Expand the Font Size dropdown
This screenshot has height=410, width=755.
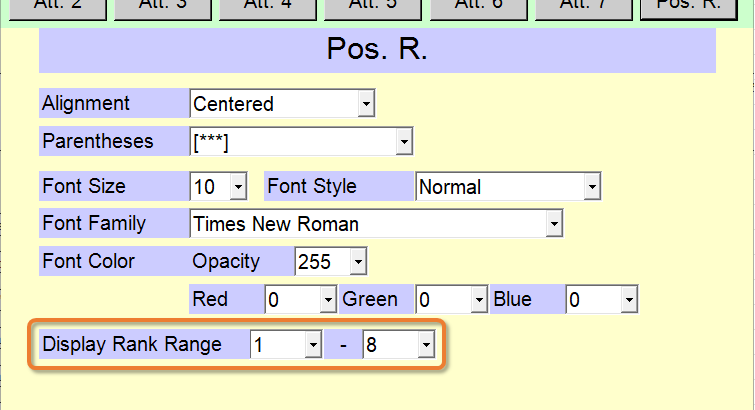219,186
